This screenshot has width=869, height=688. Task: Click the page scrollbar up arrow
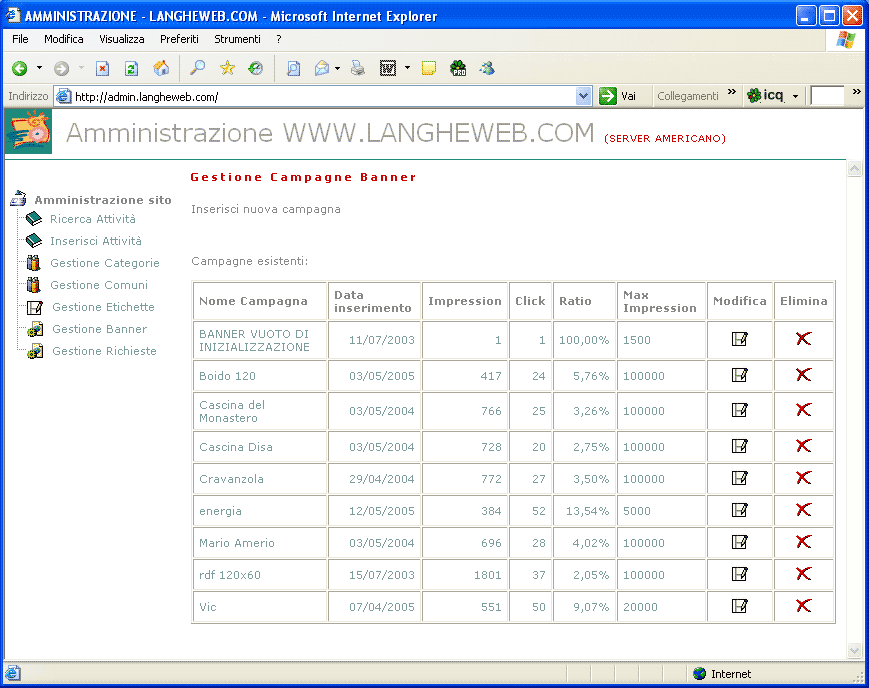coord(854,168)
